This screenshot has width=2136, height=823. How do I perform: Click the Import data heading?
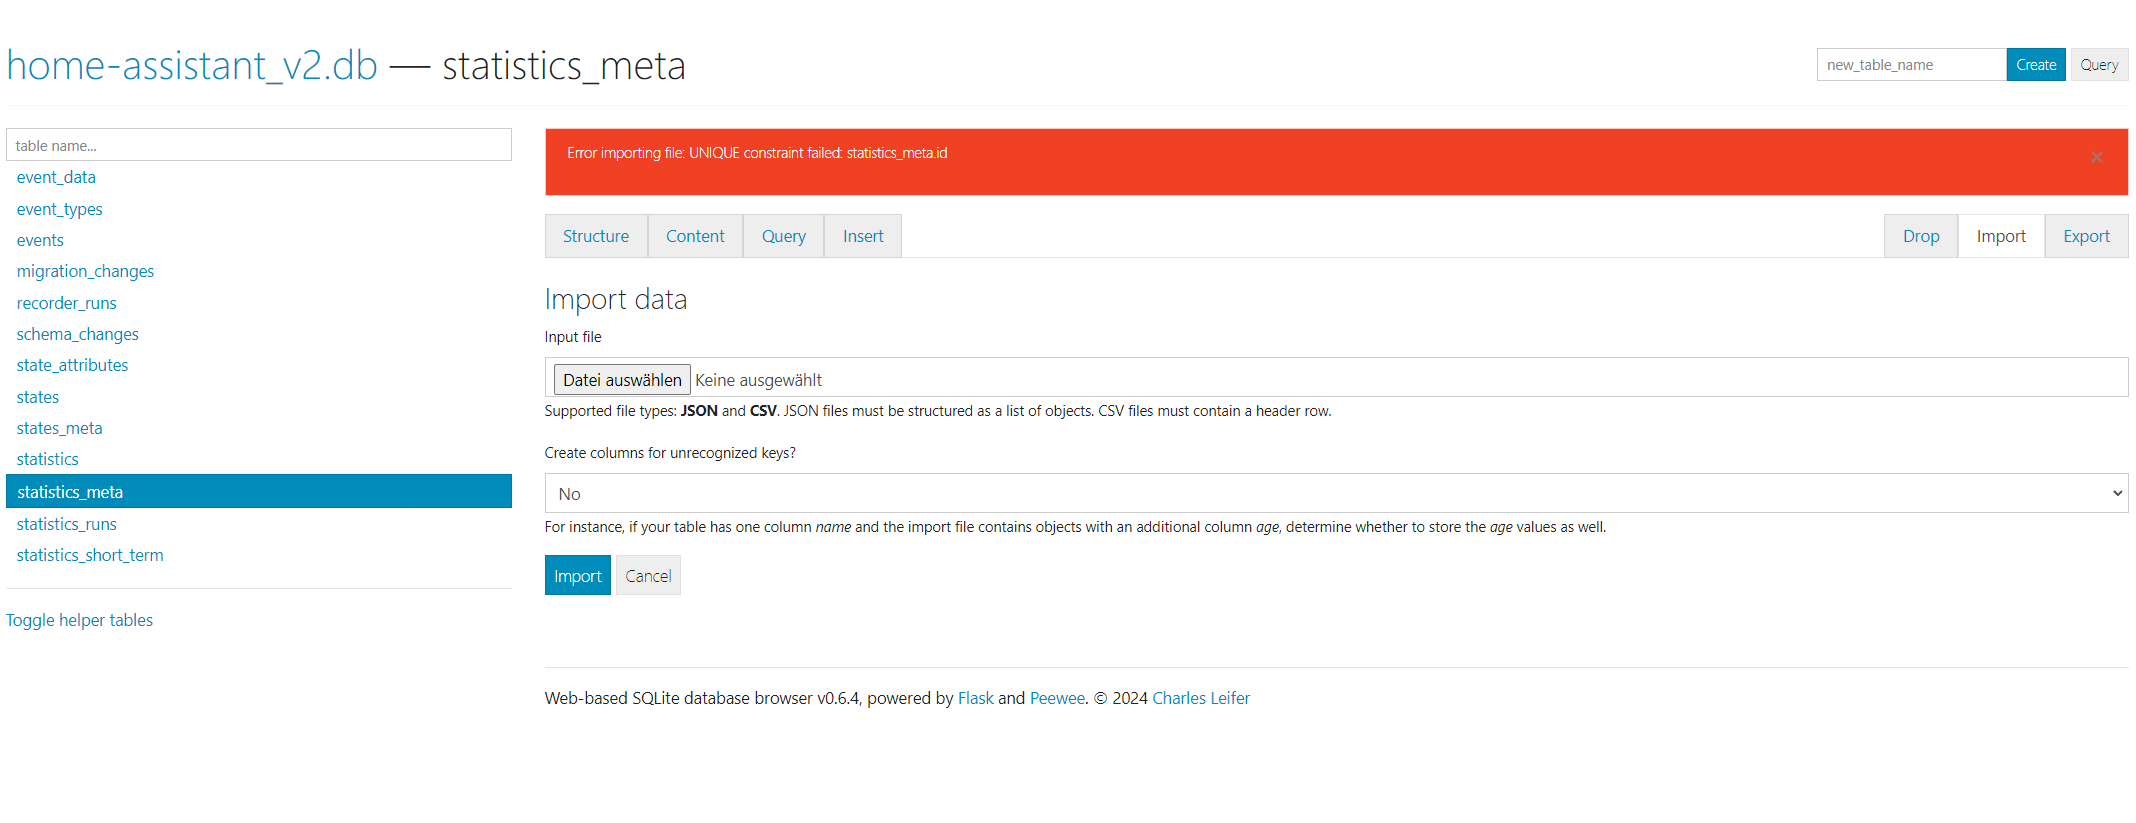coord(616,299)
